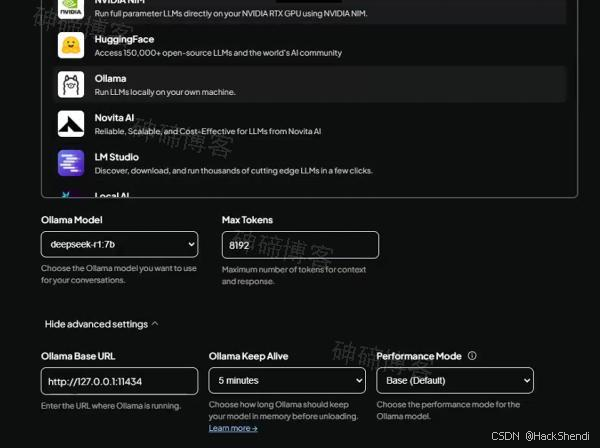This screenshot has width=600, height=448.
Task: Click the 'Ollama Model' label
Action: 72,220
